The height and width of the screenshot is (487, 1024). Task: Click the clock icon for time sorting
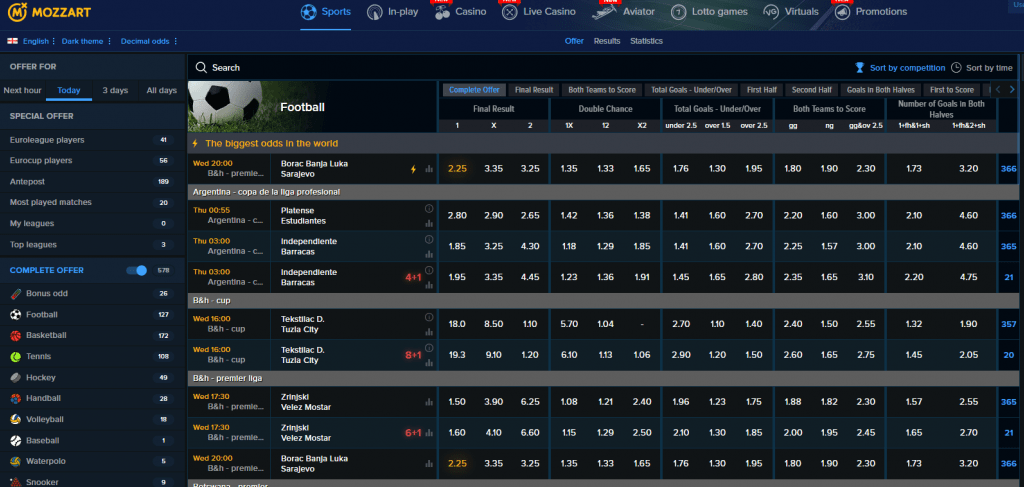click(x=956, y=67)
